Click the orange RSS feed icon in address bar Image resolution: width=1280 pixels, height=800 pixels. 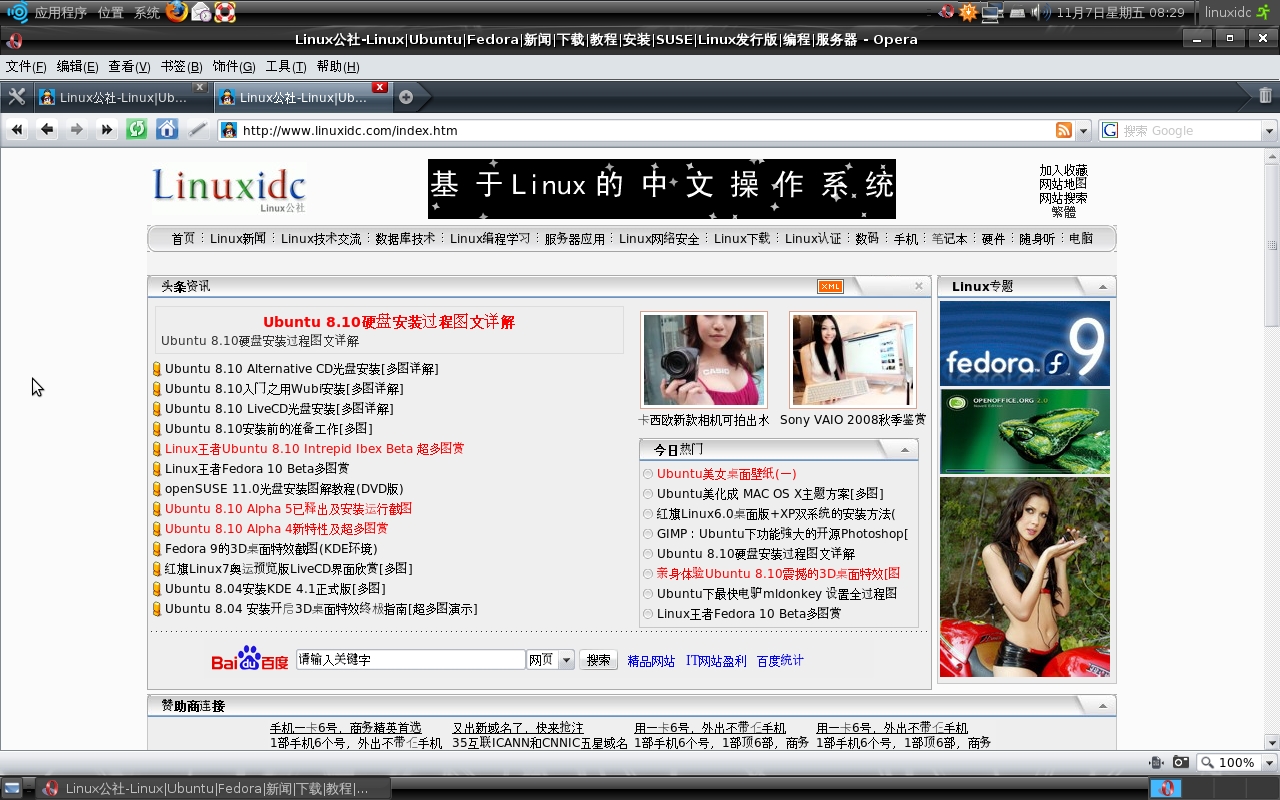coord(1064,130)
